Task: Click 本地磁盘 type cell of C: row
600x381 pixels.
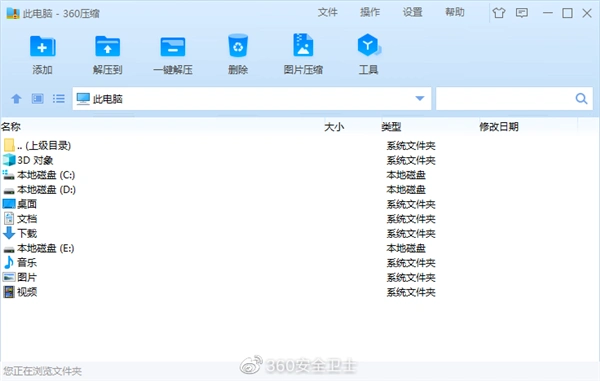Action: pos(406,175)
